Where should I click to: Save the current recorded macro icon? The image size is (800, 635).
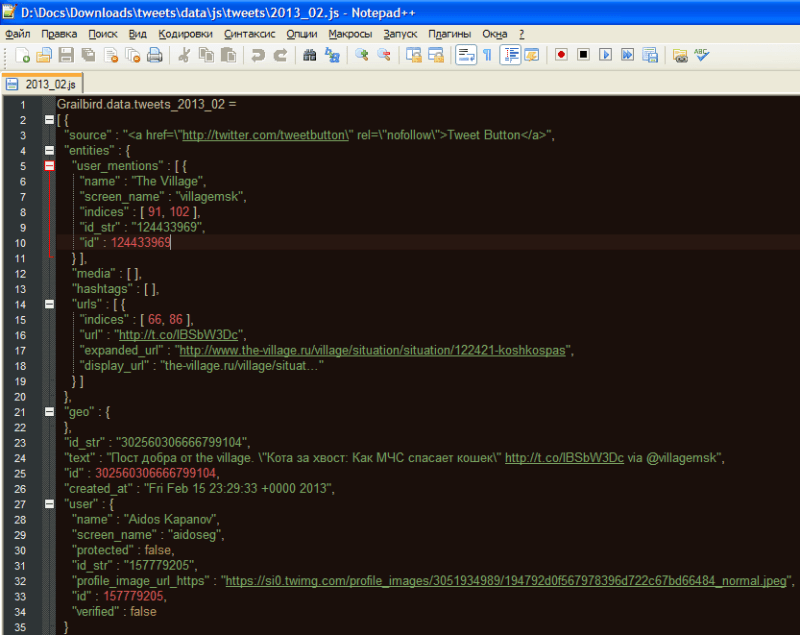click(x=650, y=55)
